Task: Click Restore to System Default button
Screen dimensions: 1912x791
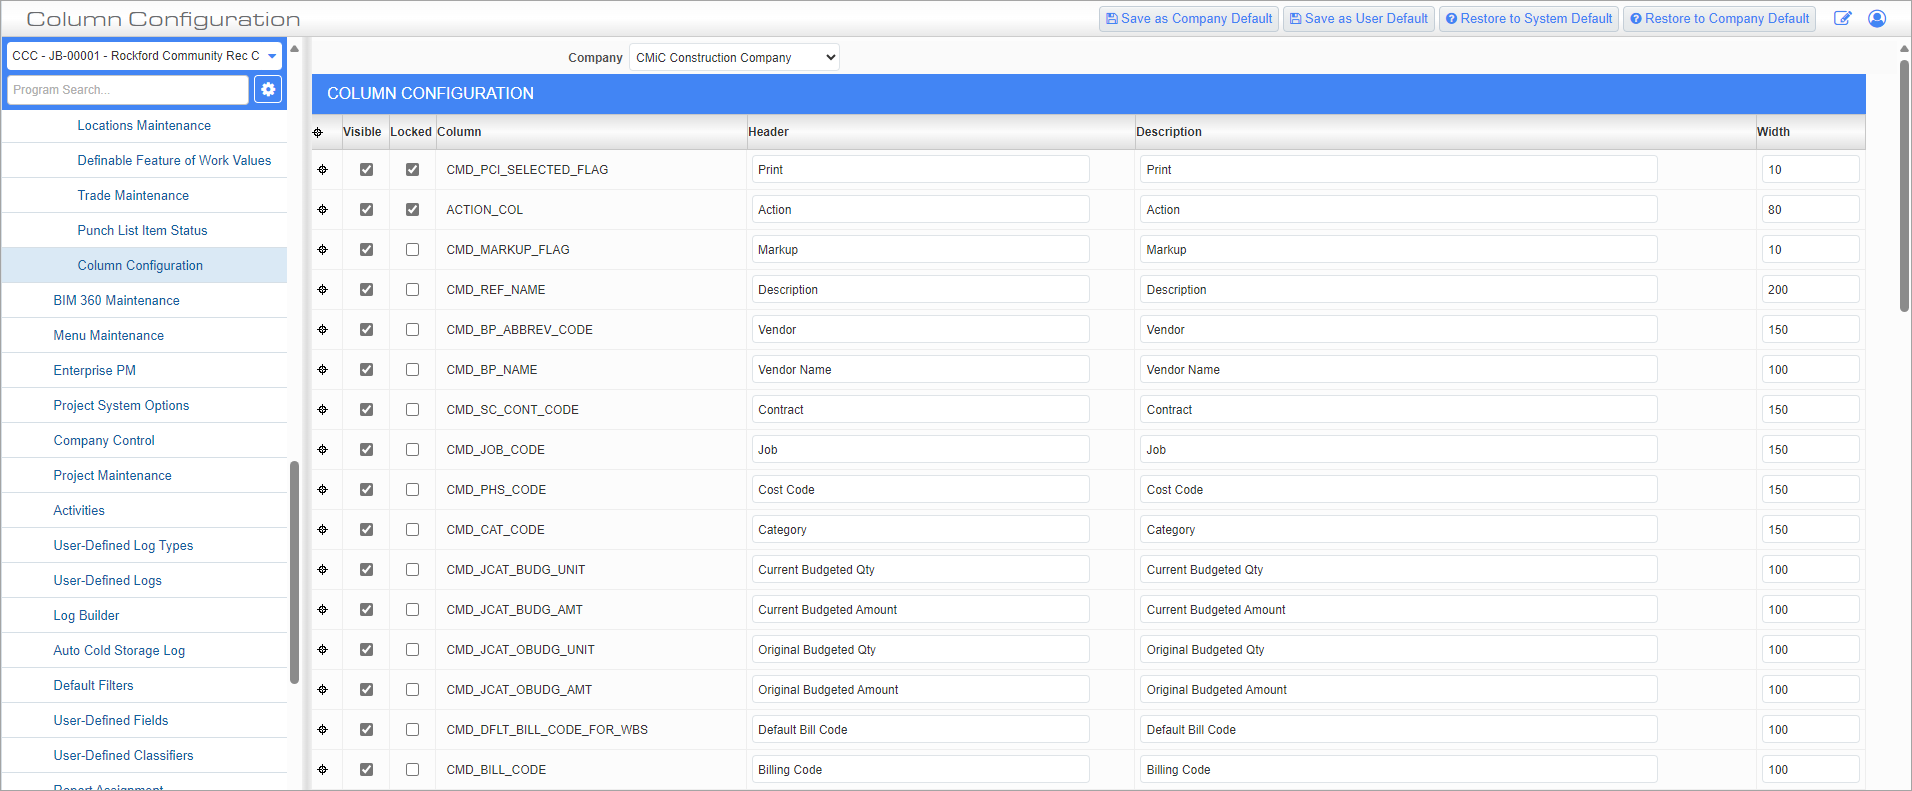Action: click(x=1528, y=18)
